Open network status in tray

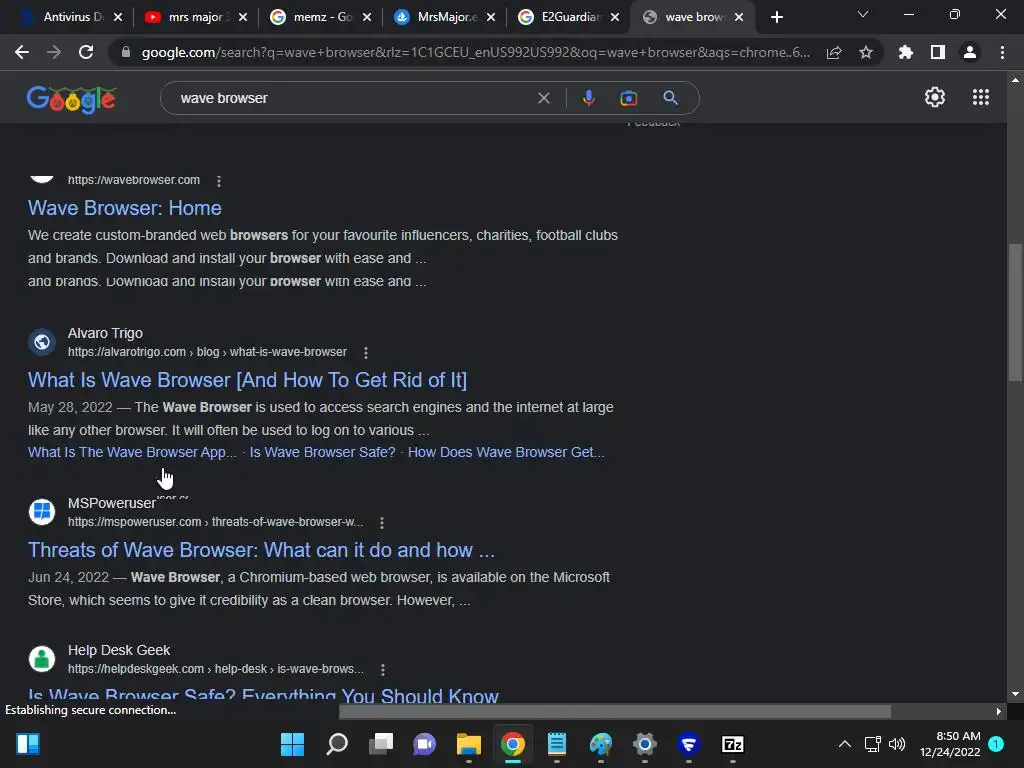point(872,744)
